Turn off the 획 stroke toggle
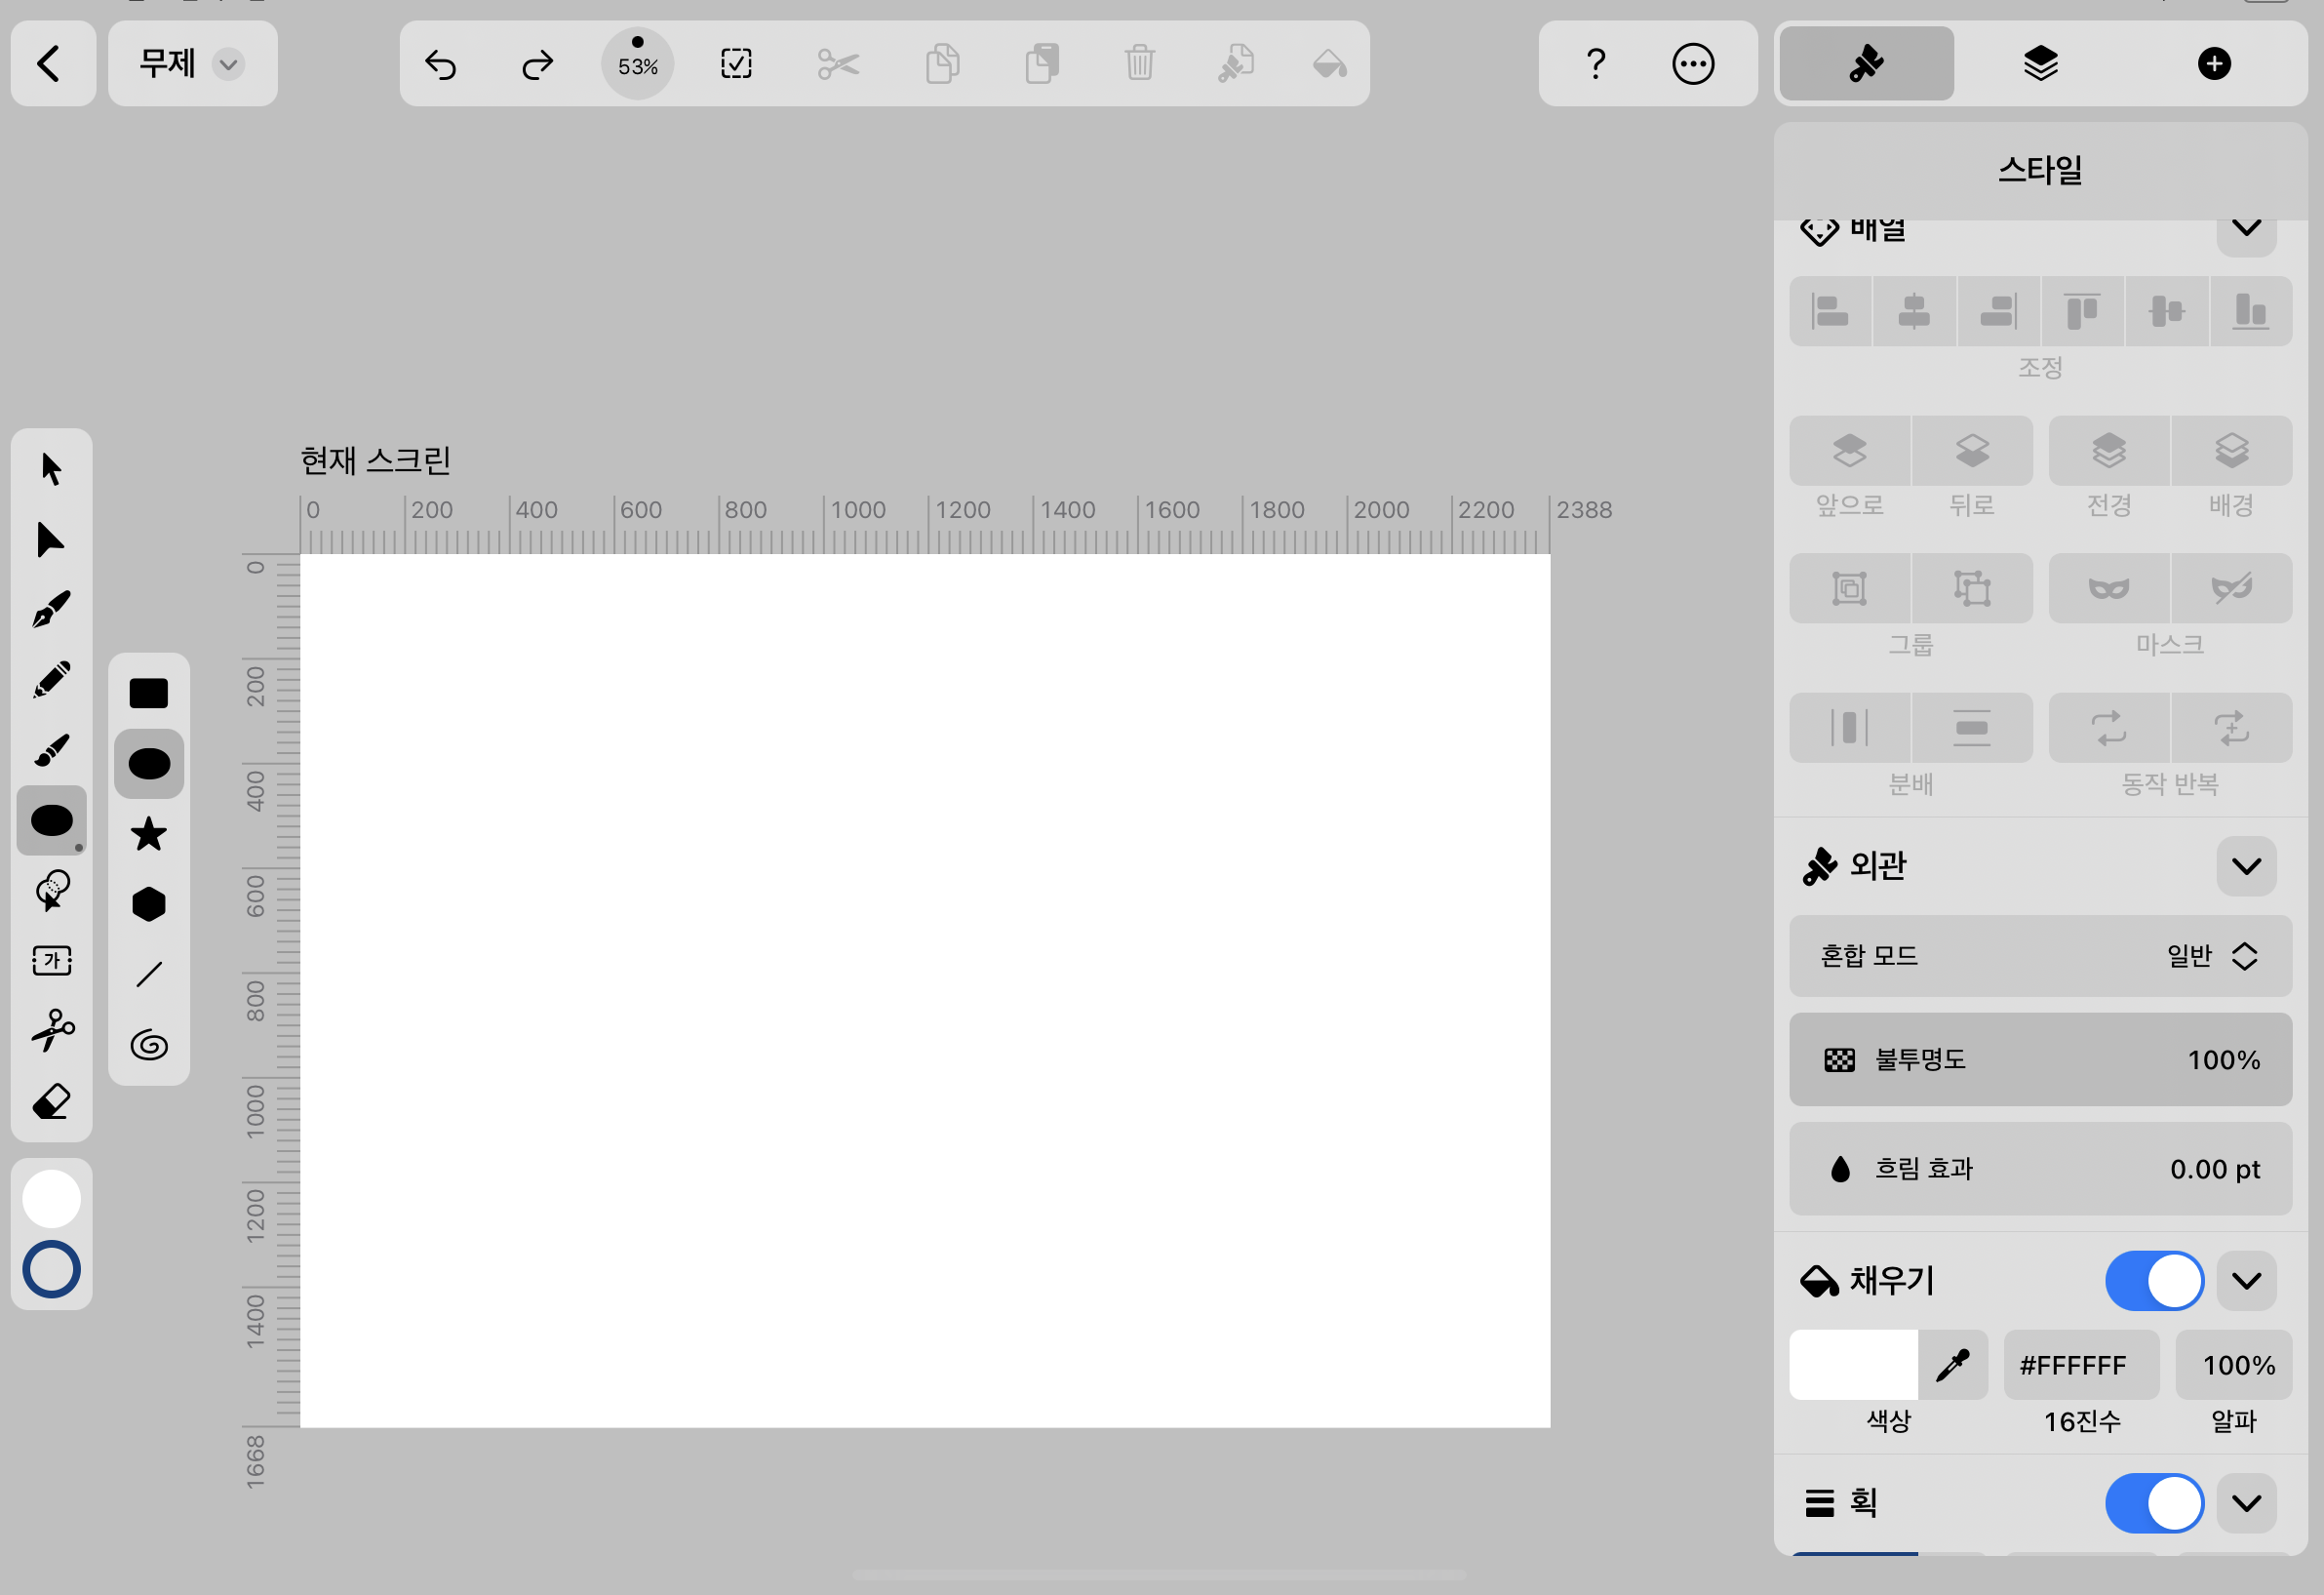2324x1595 pixels. [2153, 1503]
